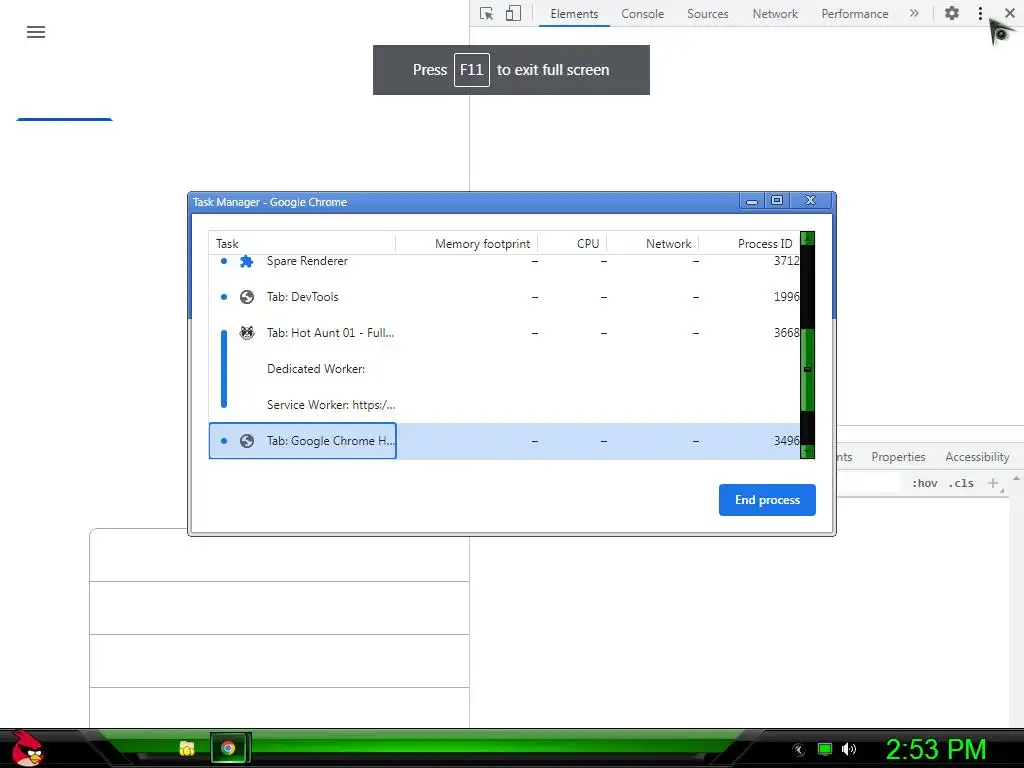This screenshot has height=768, width=1024.
Task: Open the Sources tab
Action: coord(707,14)
